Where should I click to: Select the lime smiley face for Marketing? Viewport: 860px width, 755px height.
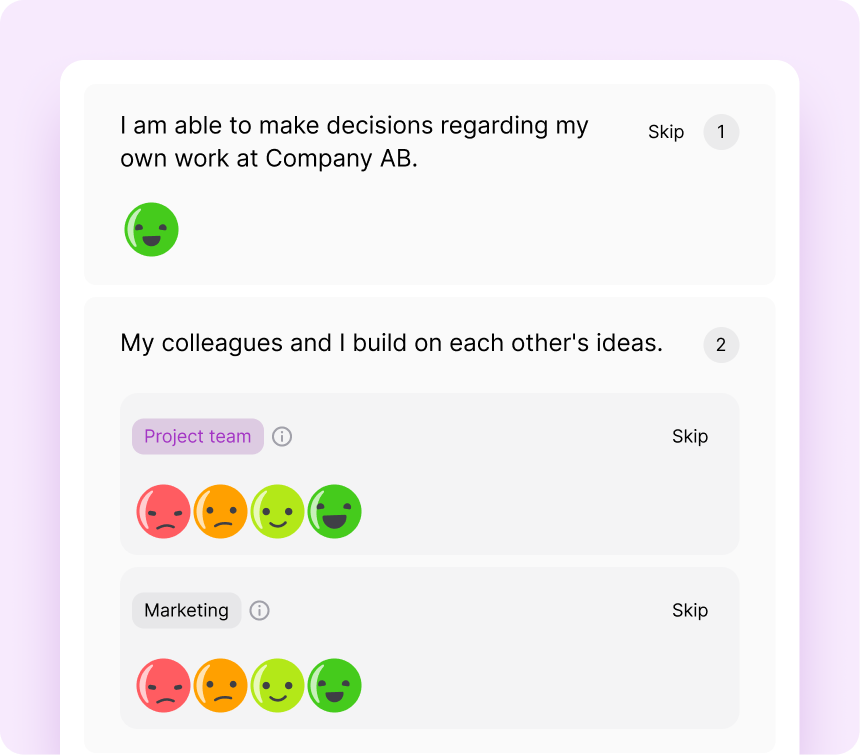pos(277,685)
